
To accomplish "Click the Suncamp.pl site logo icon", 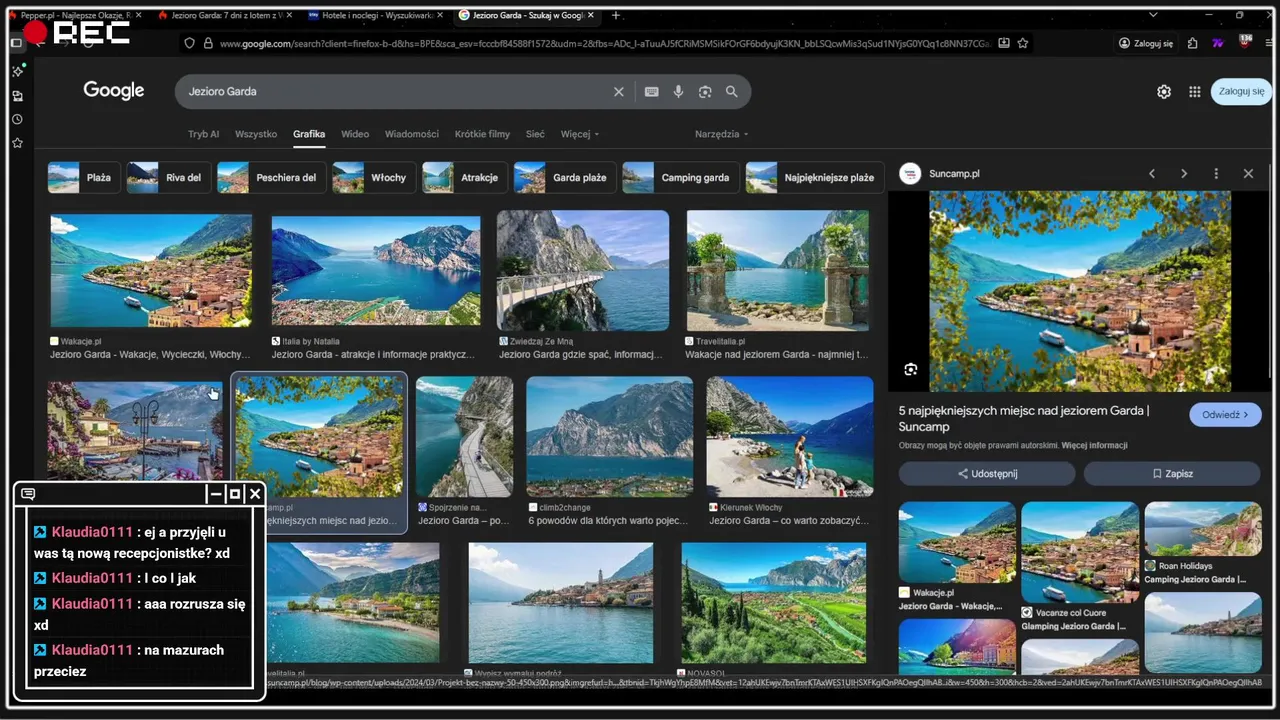I will tap(910, 173).
